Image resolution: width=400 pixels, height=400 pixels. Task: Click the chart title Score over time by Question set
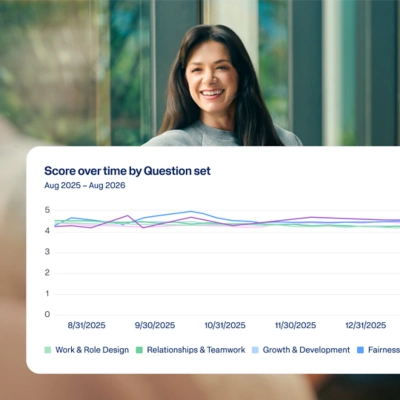[x=127, y=171]
